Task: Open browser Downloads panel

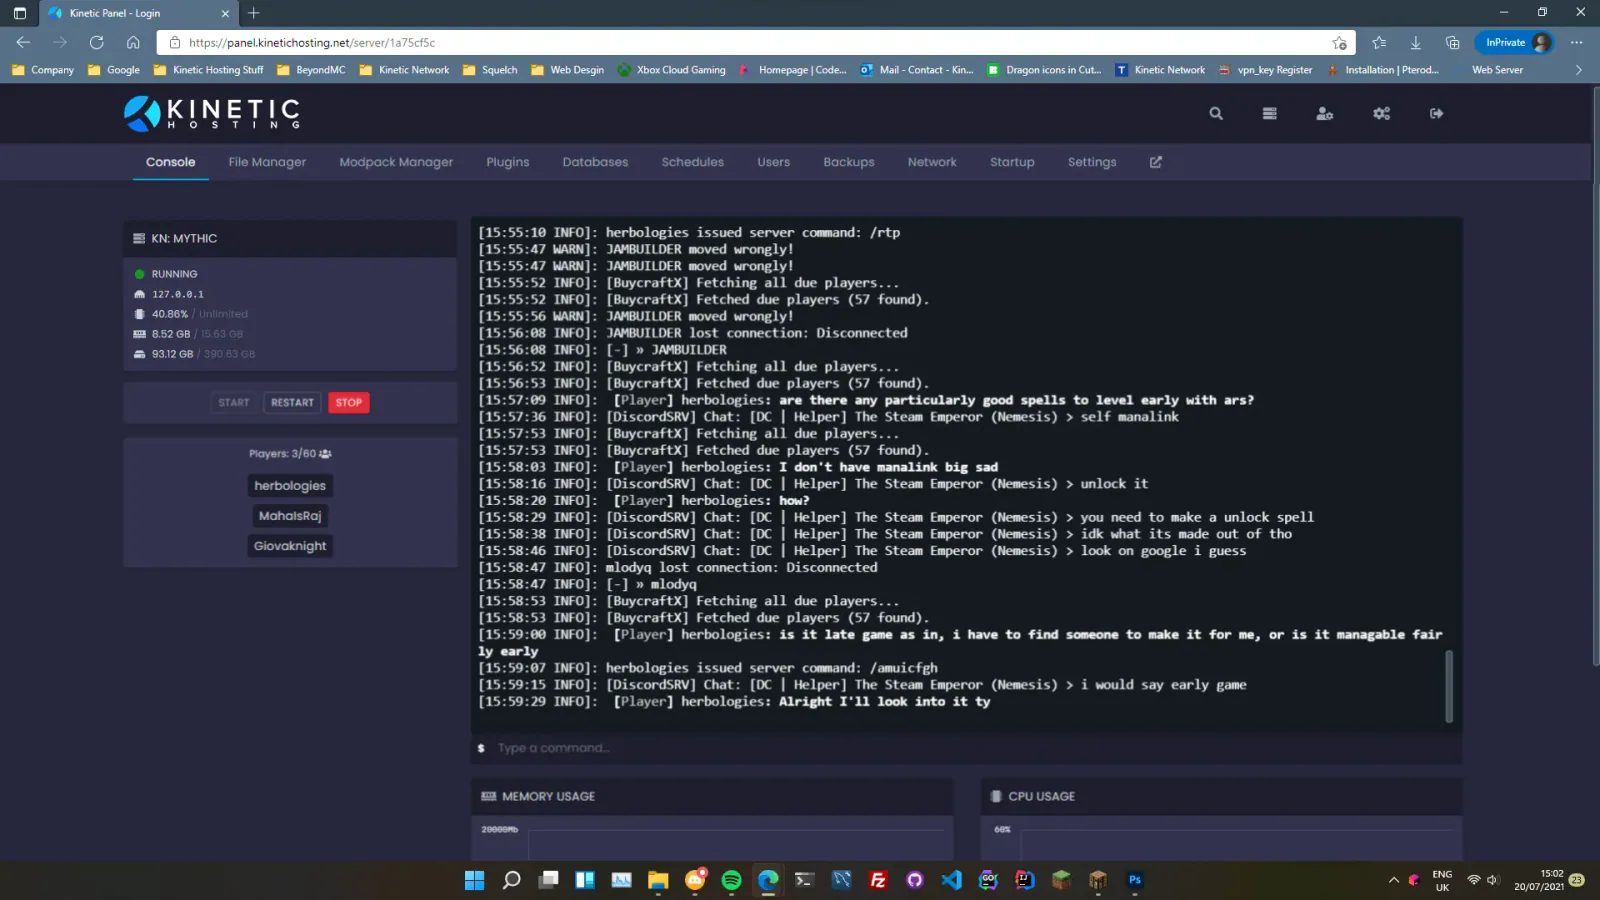Action: pos(1416,43)
